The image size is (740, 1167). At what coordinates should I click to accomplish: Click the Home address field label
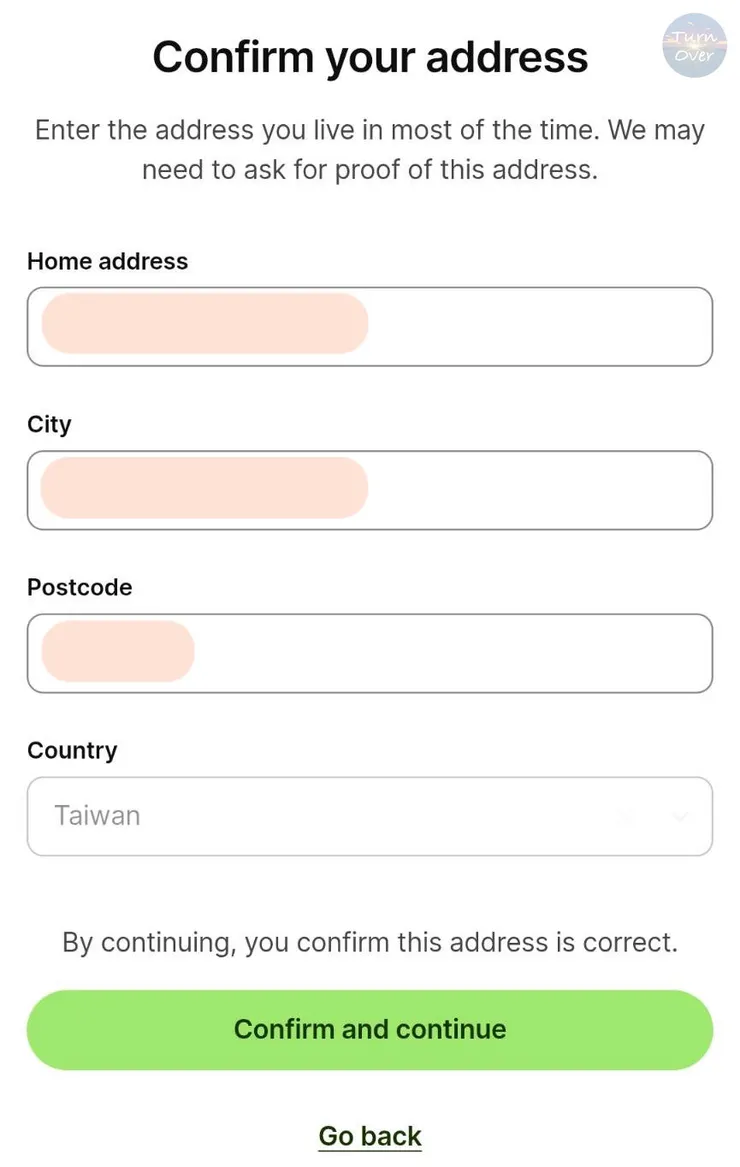[107, 261]
